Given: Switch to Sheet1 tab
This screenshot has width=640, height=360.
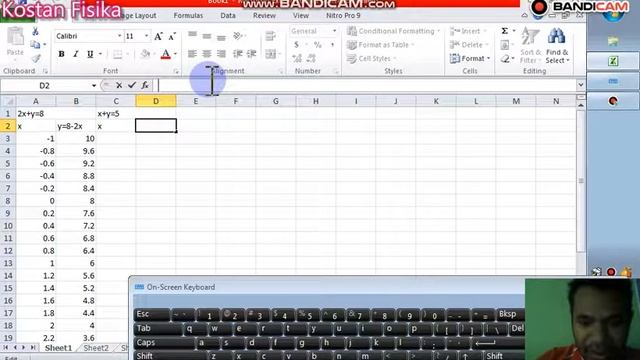Looking at the screenshot, I should pos(58,348).
